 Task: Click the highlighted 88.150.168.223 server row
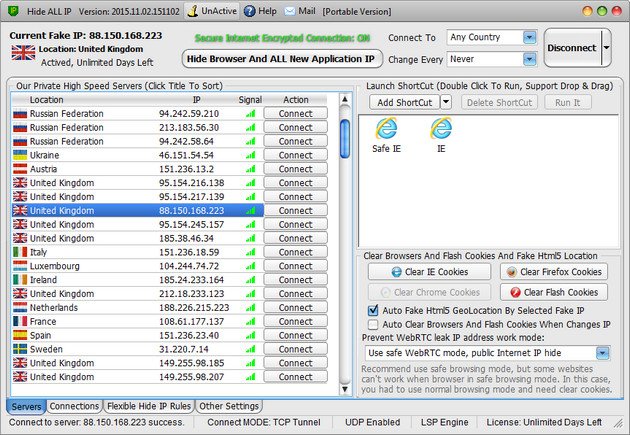pos(138,210)
